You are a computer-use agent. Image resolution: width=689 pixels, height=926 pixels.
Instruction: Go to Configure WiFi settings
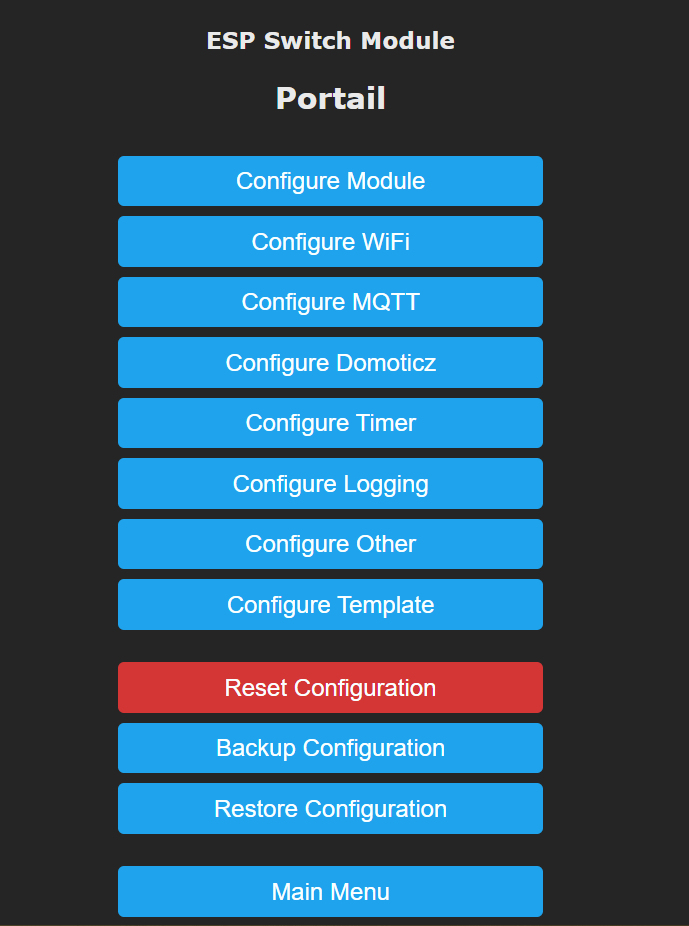[x=330, y=242]
